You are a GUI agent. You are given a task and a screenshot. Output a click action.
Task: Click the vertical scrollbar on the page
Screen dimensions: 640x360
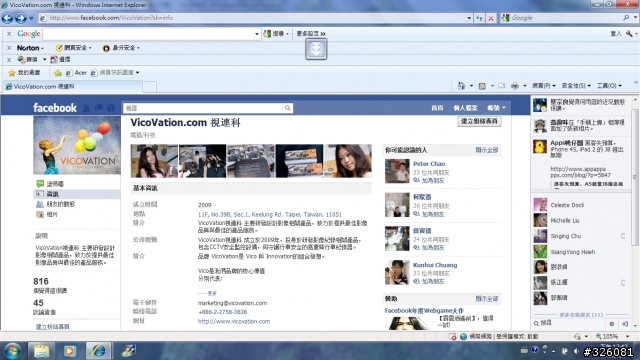[x=635, y=177]
